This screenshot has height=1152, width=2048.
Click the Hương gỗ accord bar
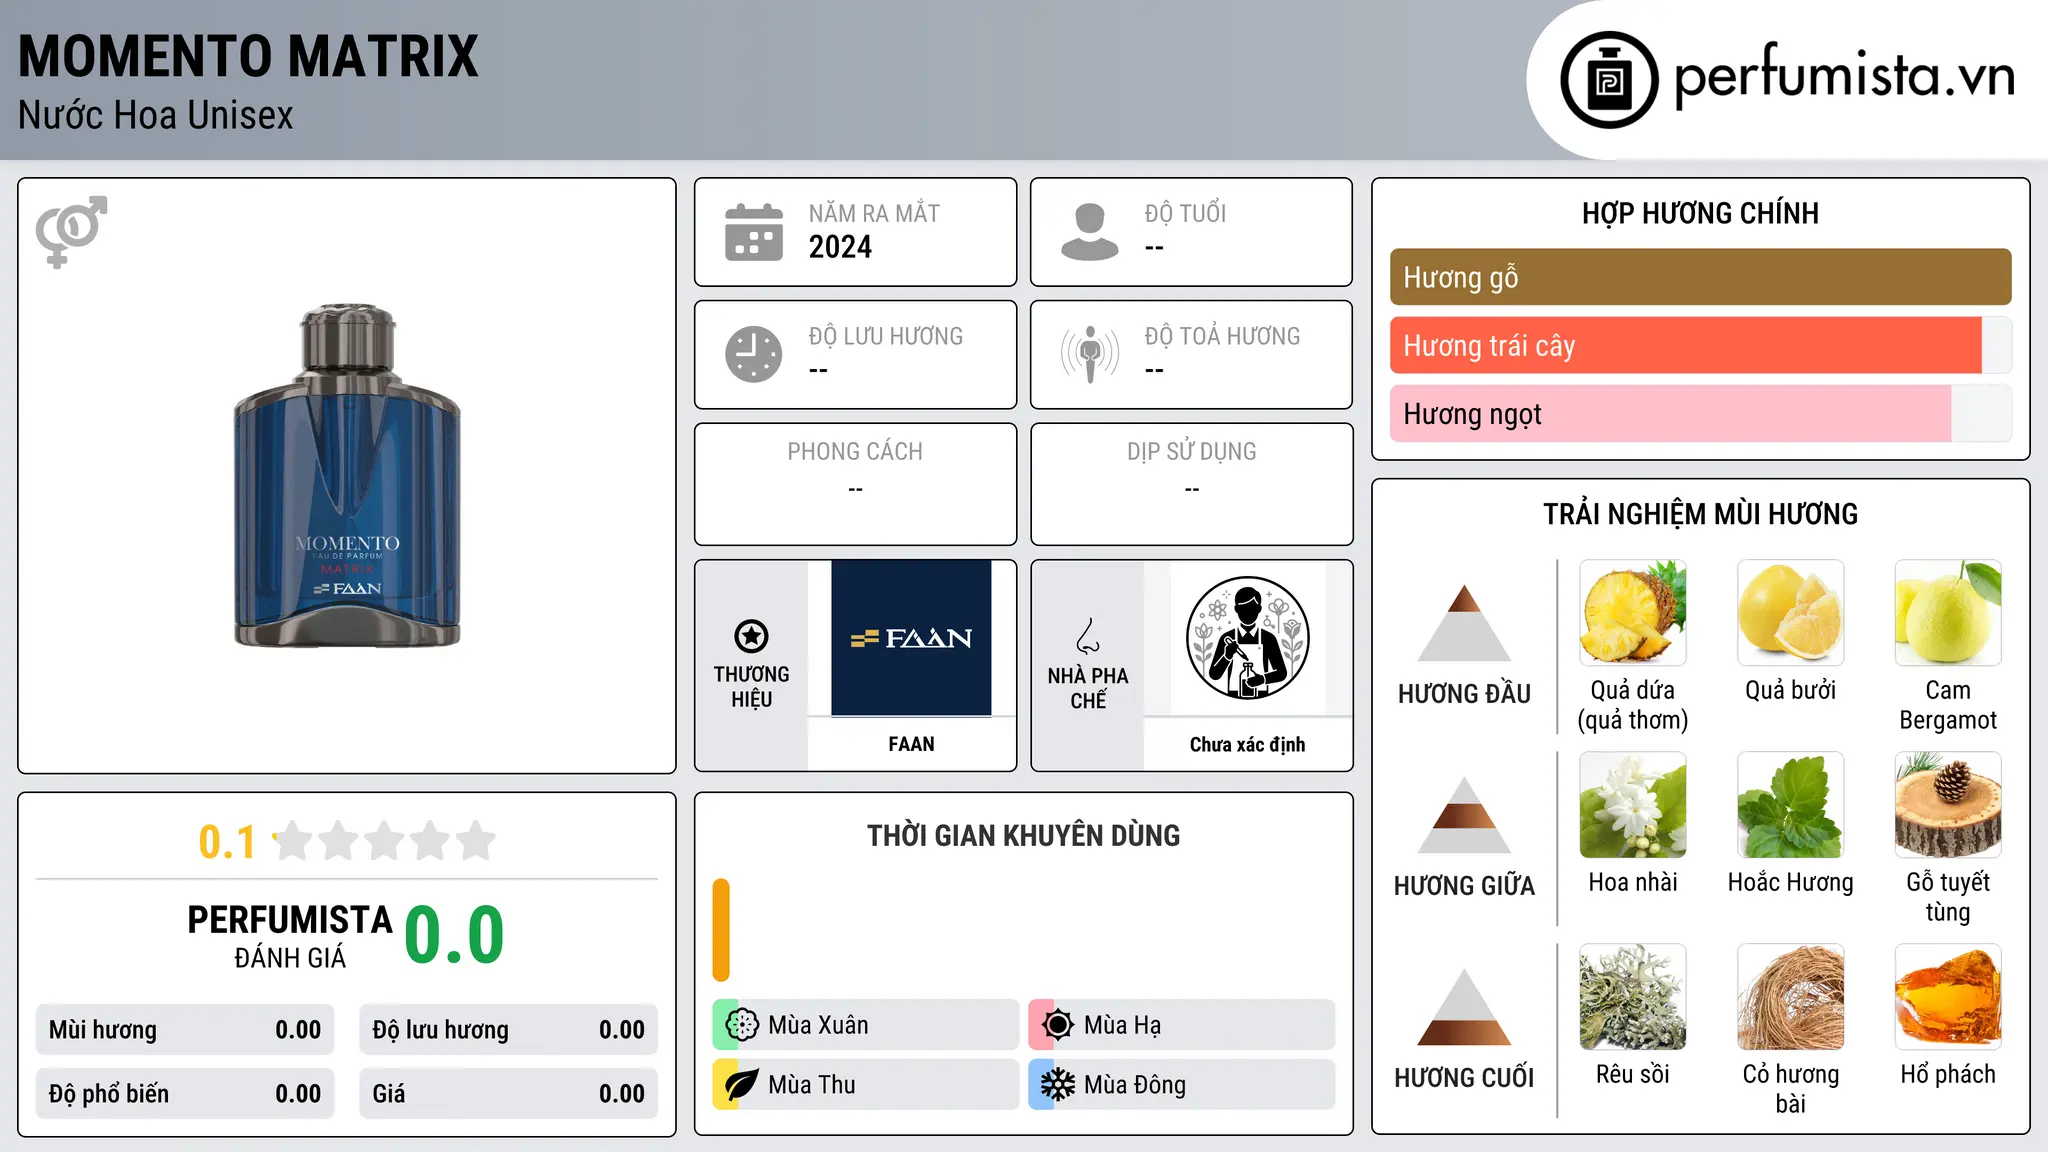point(1701,277)
